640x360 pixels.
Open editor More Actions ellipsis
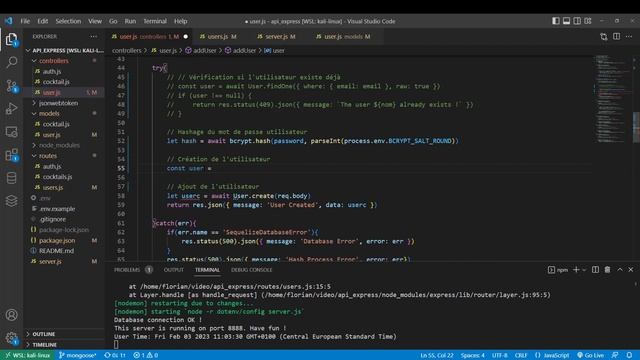coord(629,37)
